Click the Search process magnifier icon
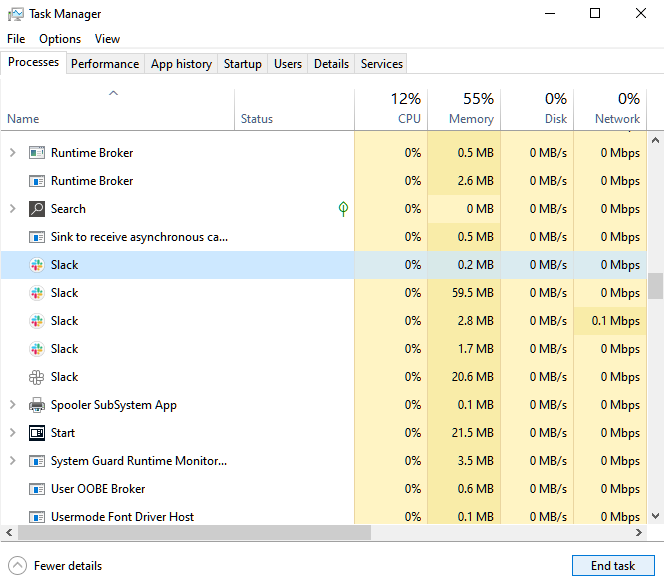 point(37,209)
